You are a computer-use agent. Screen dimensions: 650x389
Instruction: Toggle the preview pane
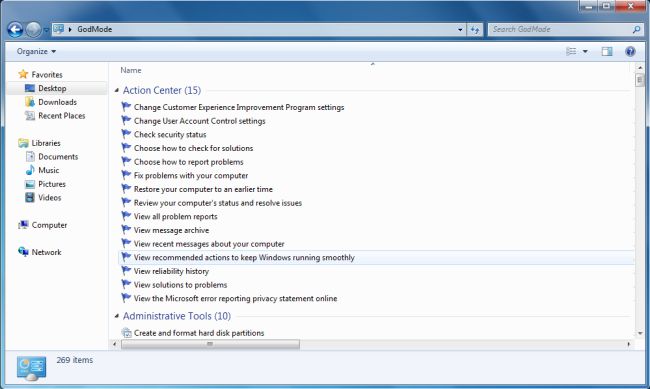[x=607, y=51]
